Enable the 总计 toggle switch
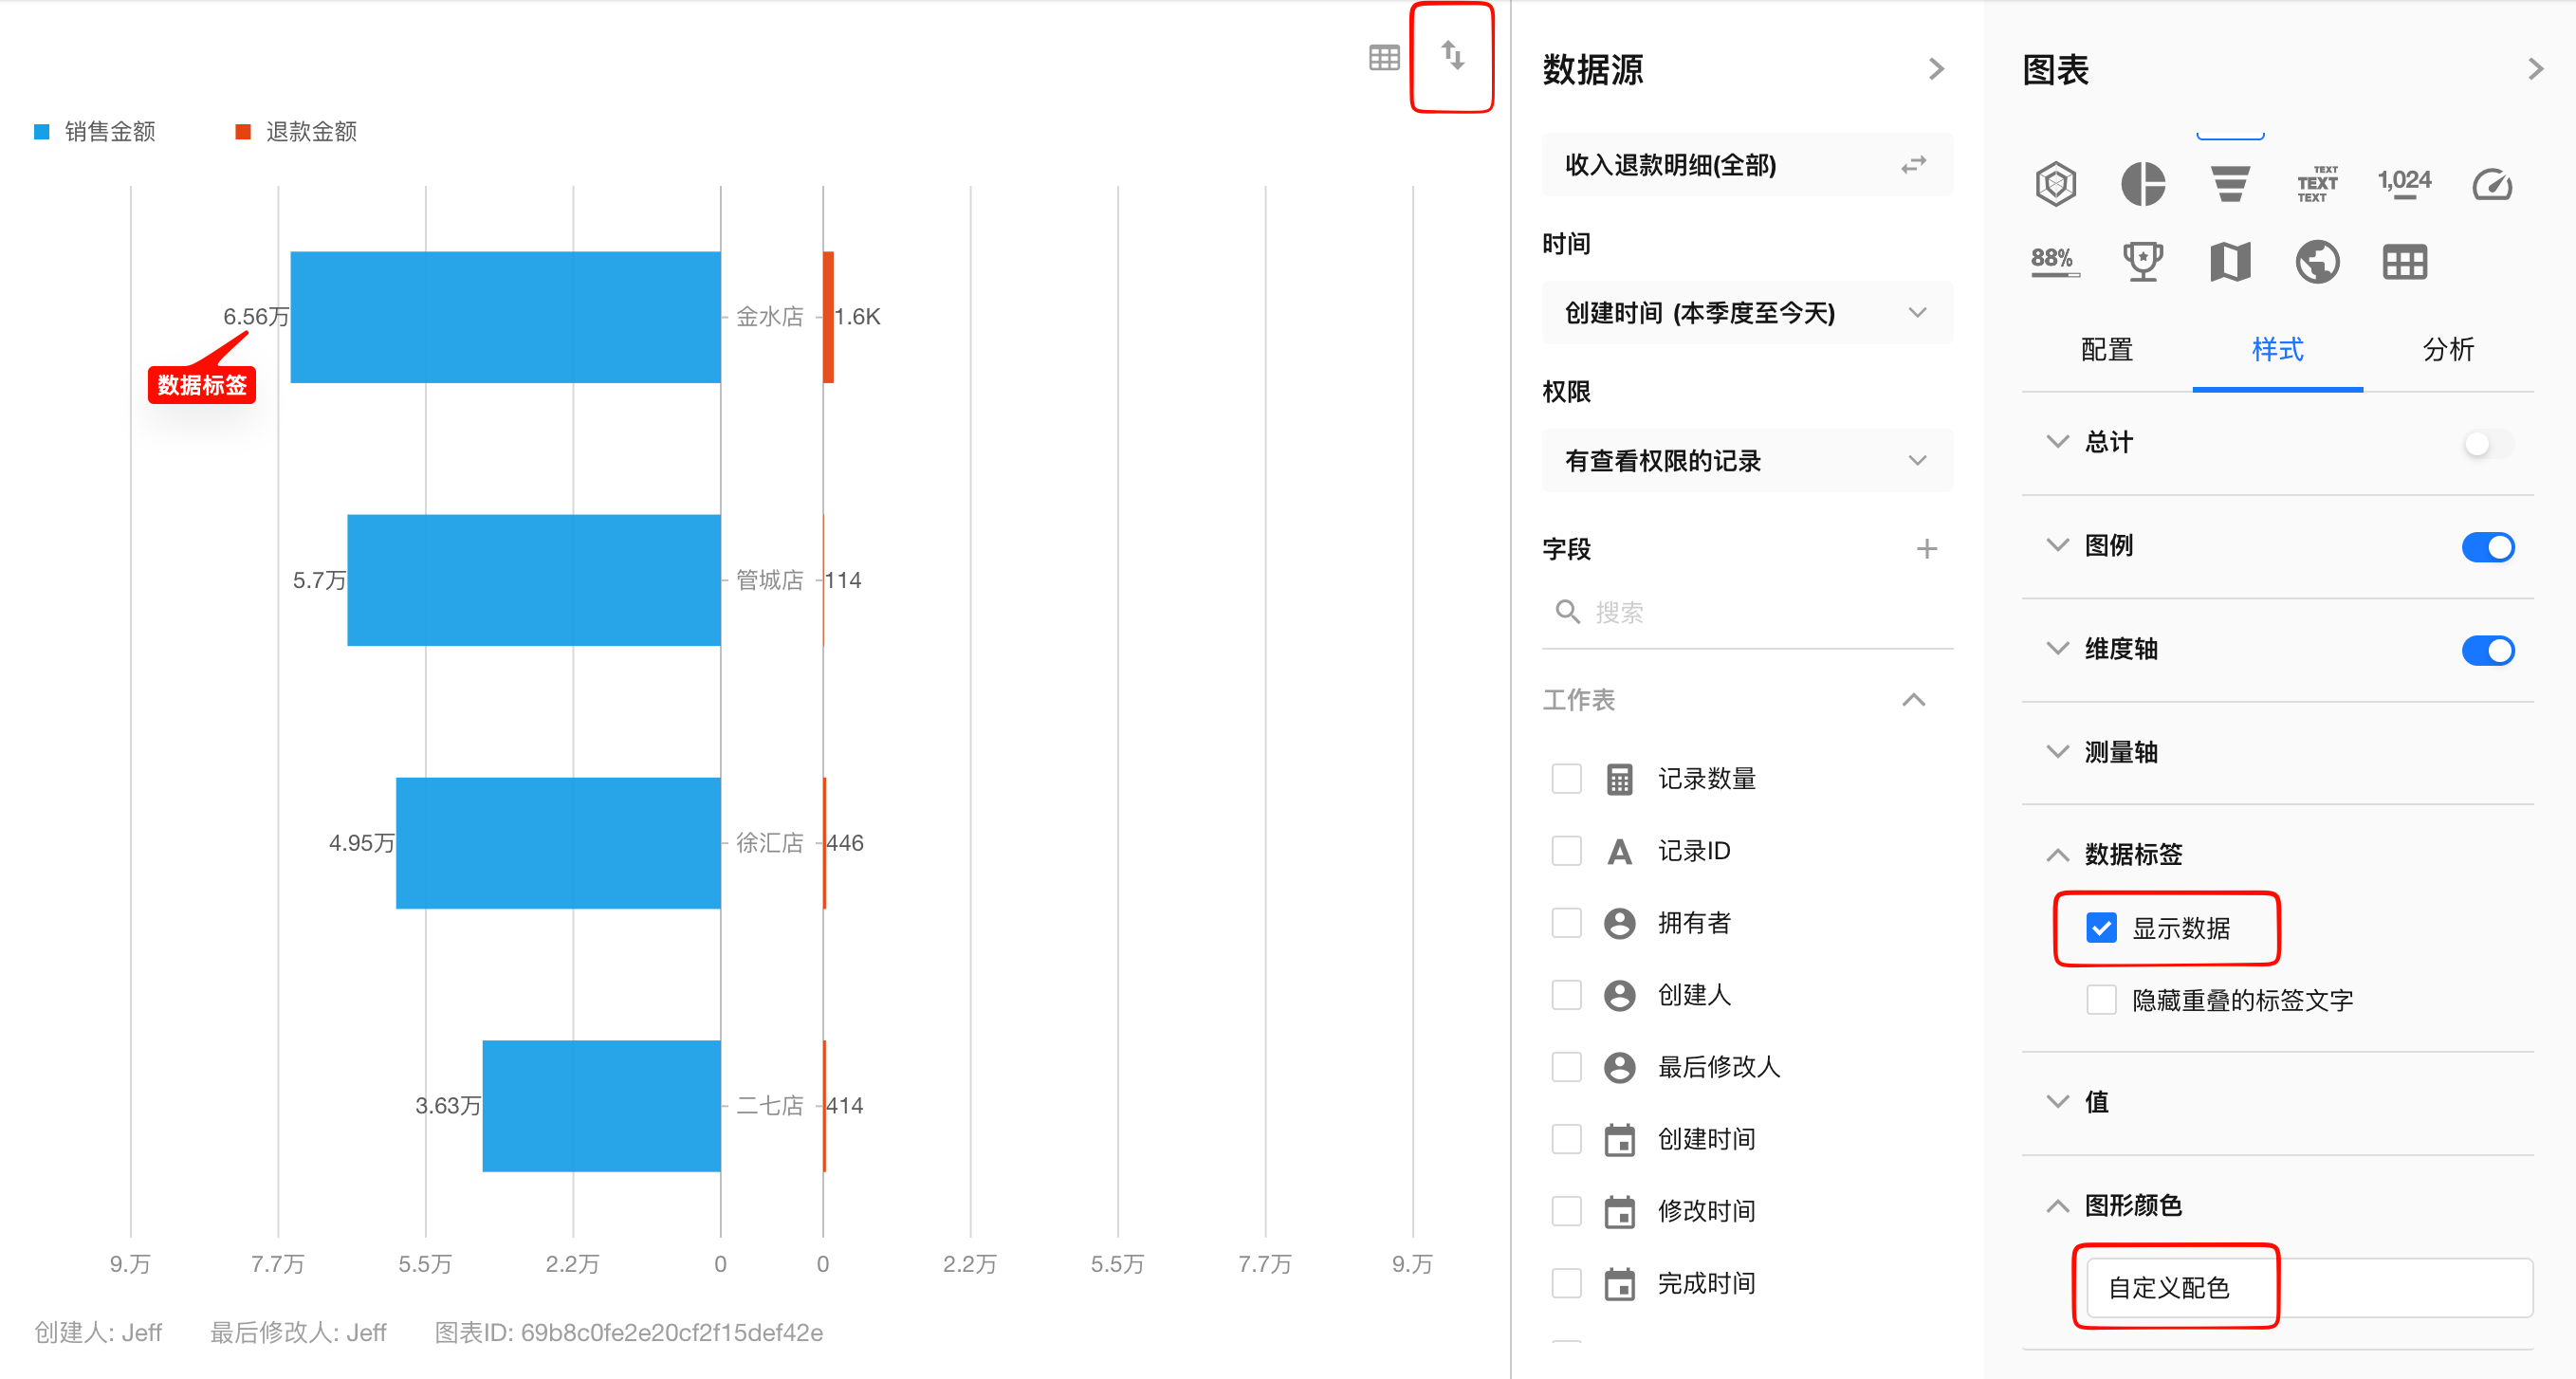 click(2487, 443)
